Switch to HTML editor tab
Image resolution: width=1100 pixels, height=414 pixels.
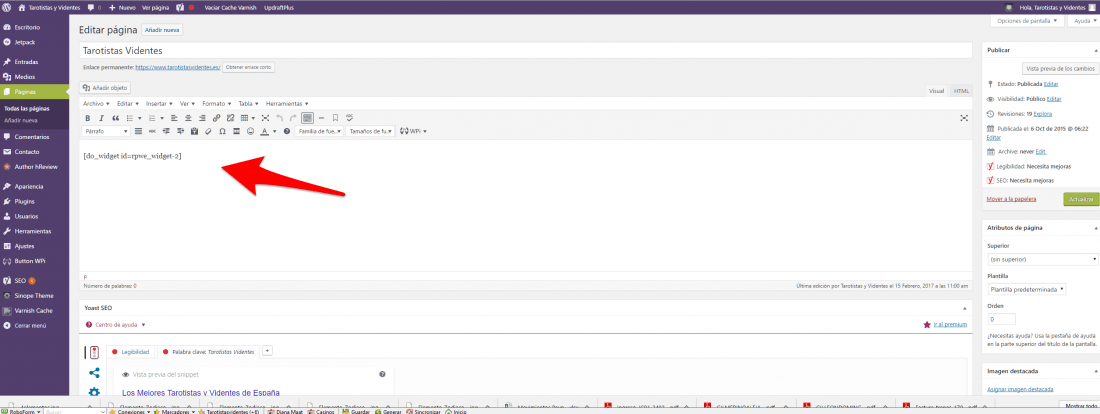tap(960, 91)
